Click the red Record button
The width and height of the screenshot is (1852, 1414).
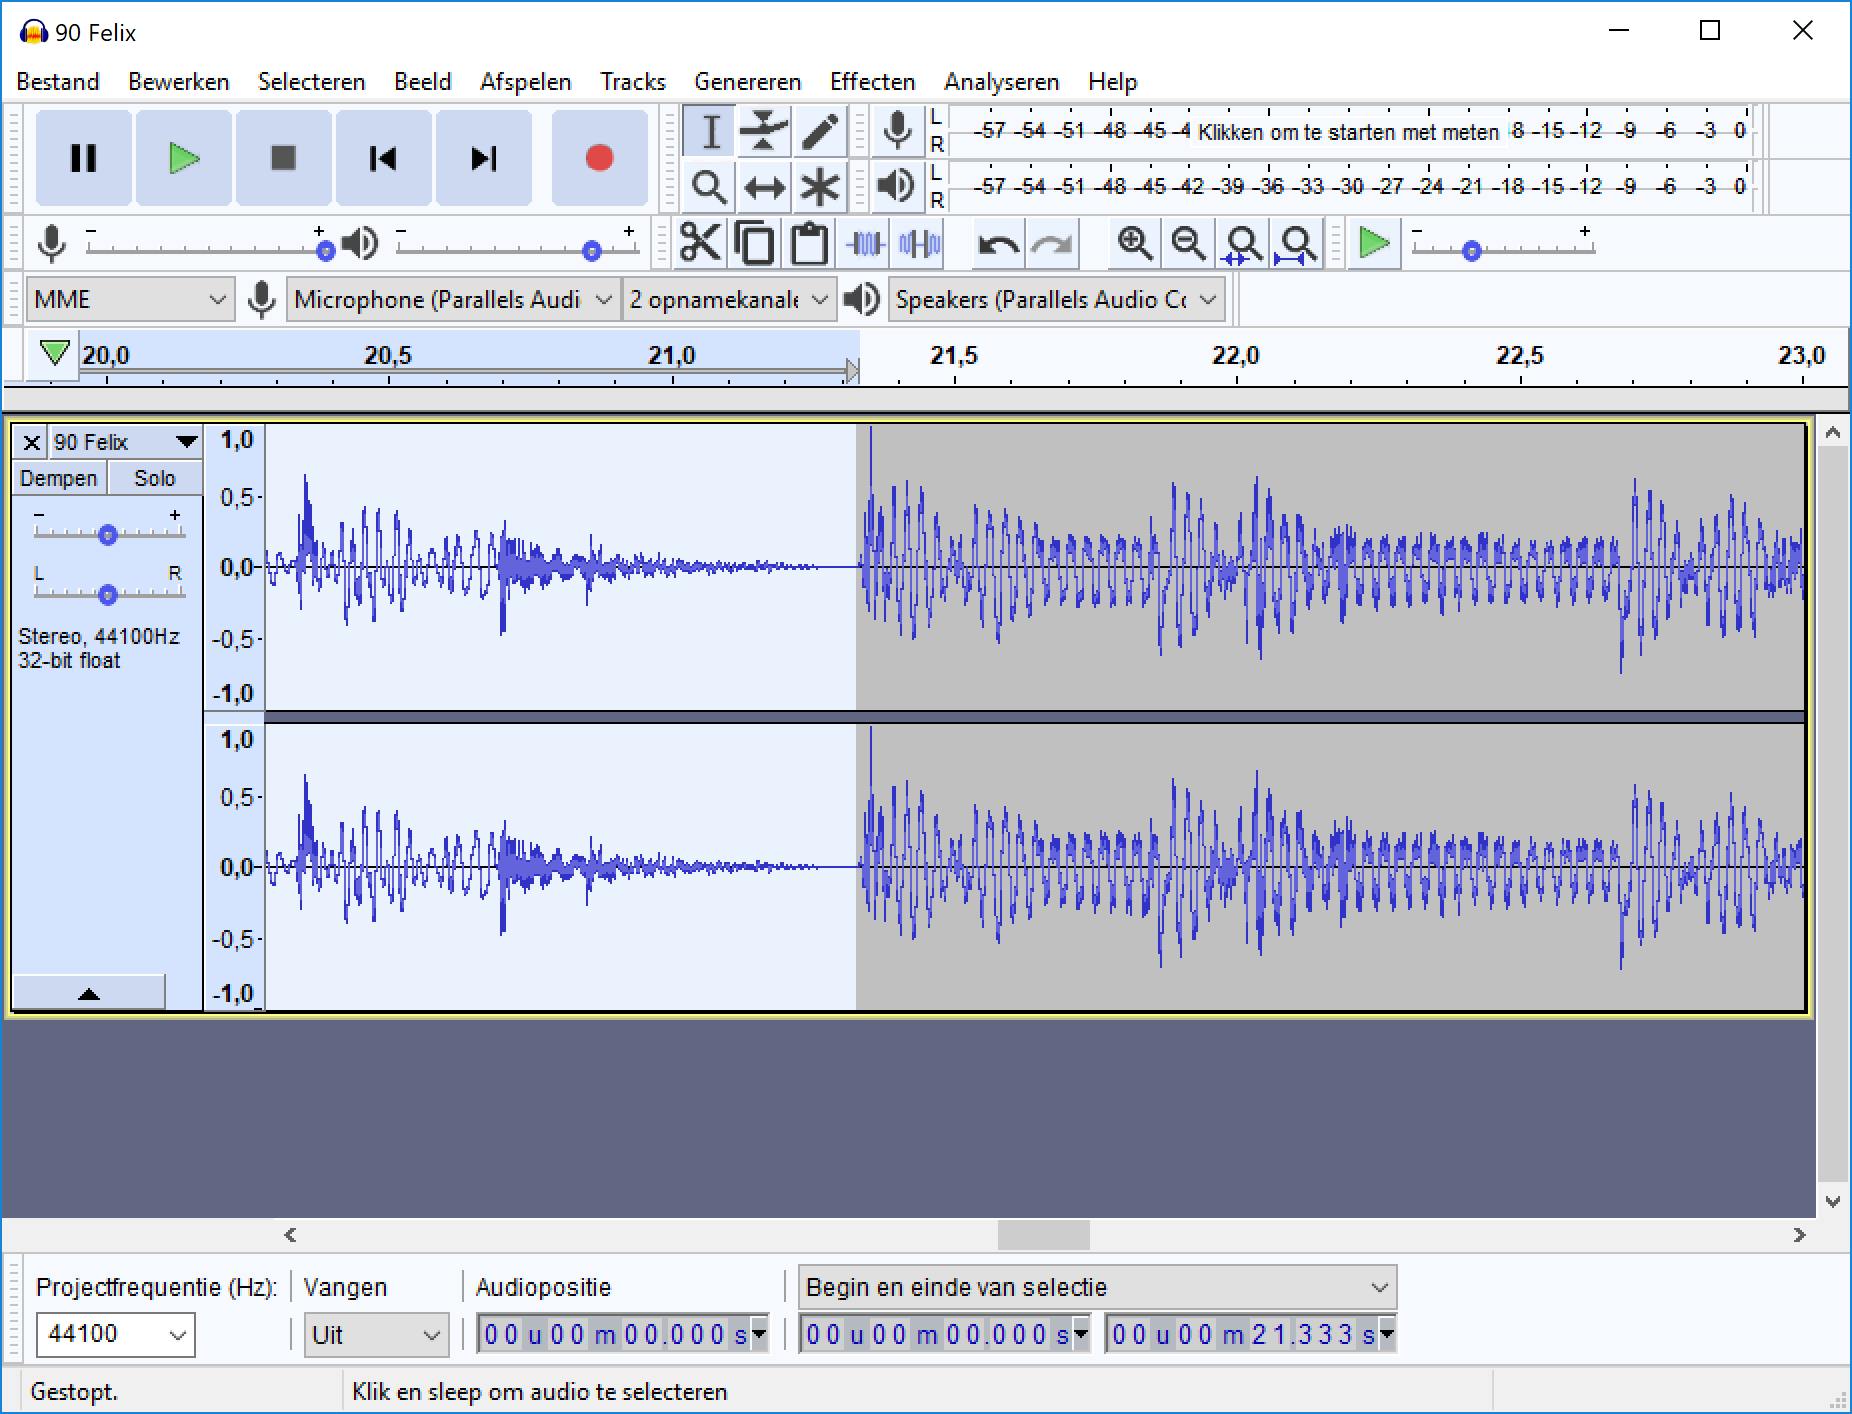coord(599,158)
